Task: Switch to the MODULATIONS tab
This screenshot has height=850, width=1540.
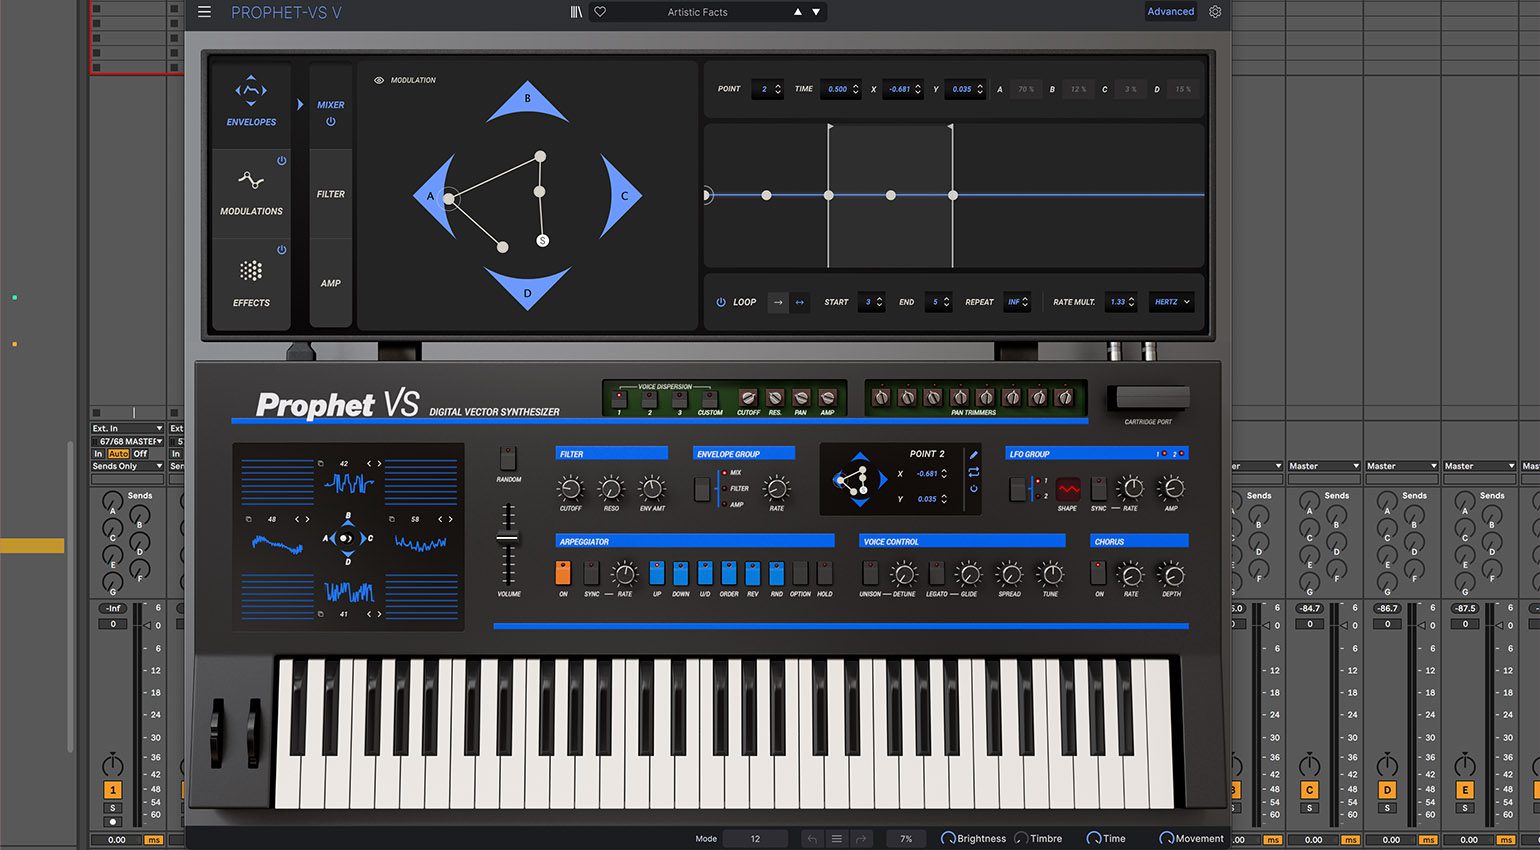Action: (x=251, y=193)
